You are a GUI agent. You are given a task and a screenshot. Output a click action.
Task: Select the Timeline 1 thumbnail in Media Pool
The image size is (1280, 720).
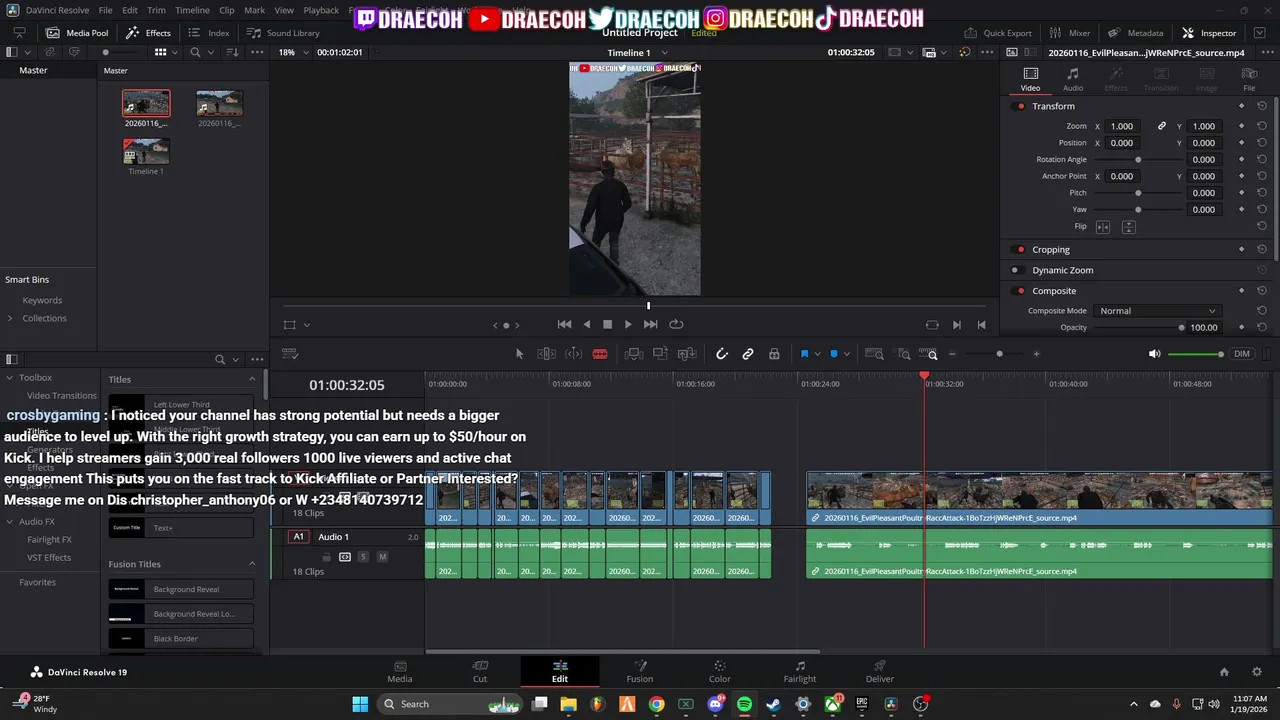coord(146,151)
